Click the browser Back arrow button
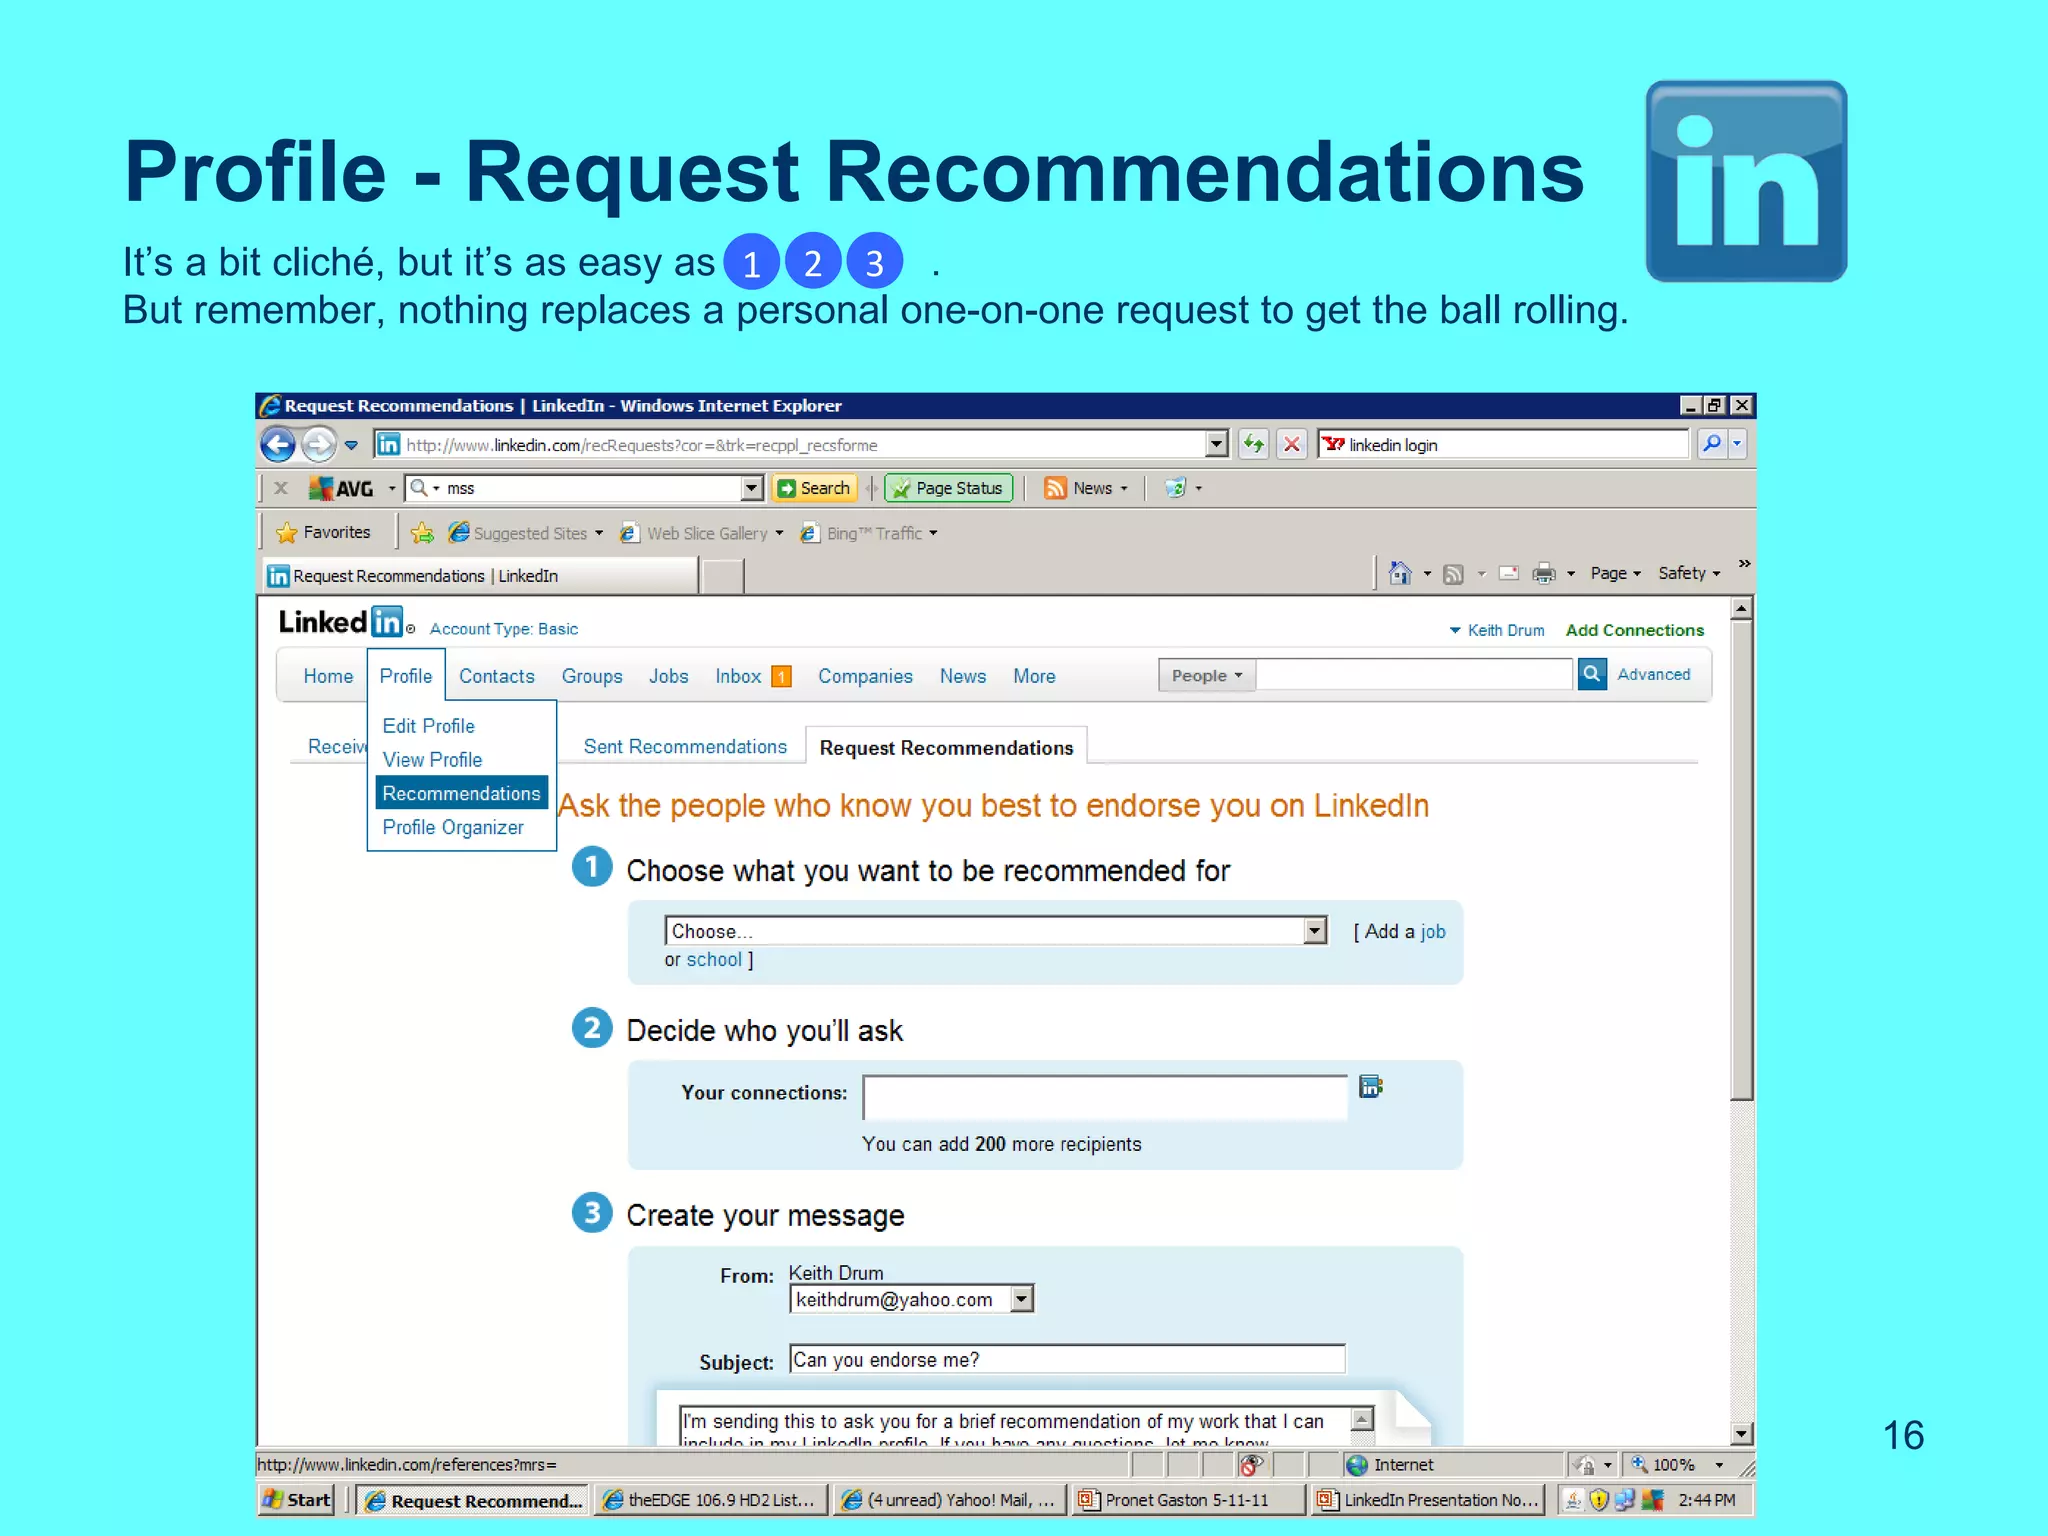Screen dimensions: 2048x1536 click(x=278, y=444)
